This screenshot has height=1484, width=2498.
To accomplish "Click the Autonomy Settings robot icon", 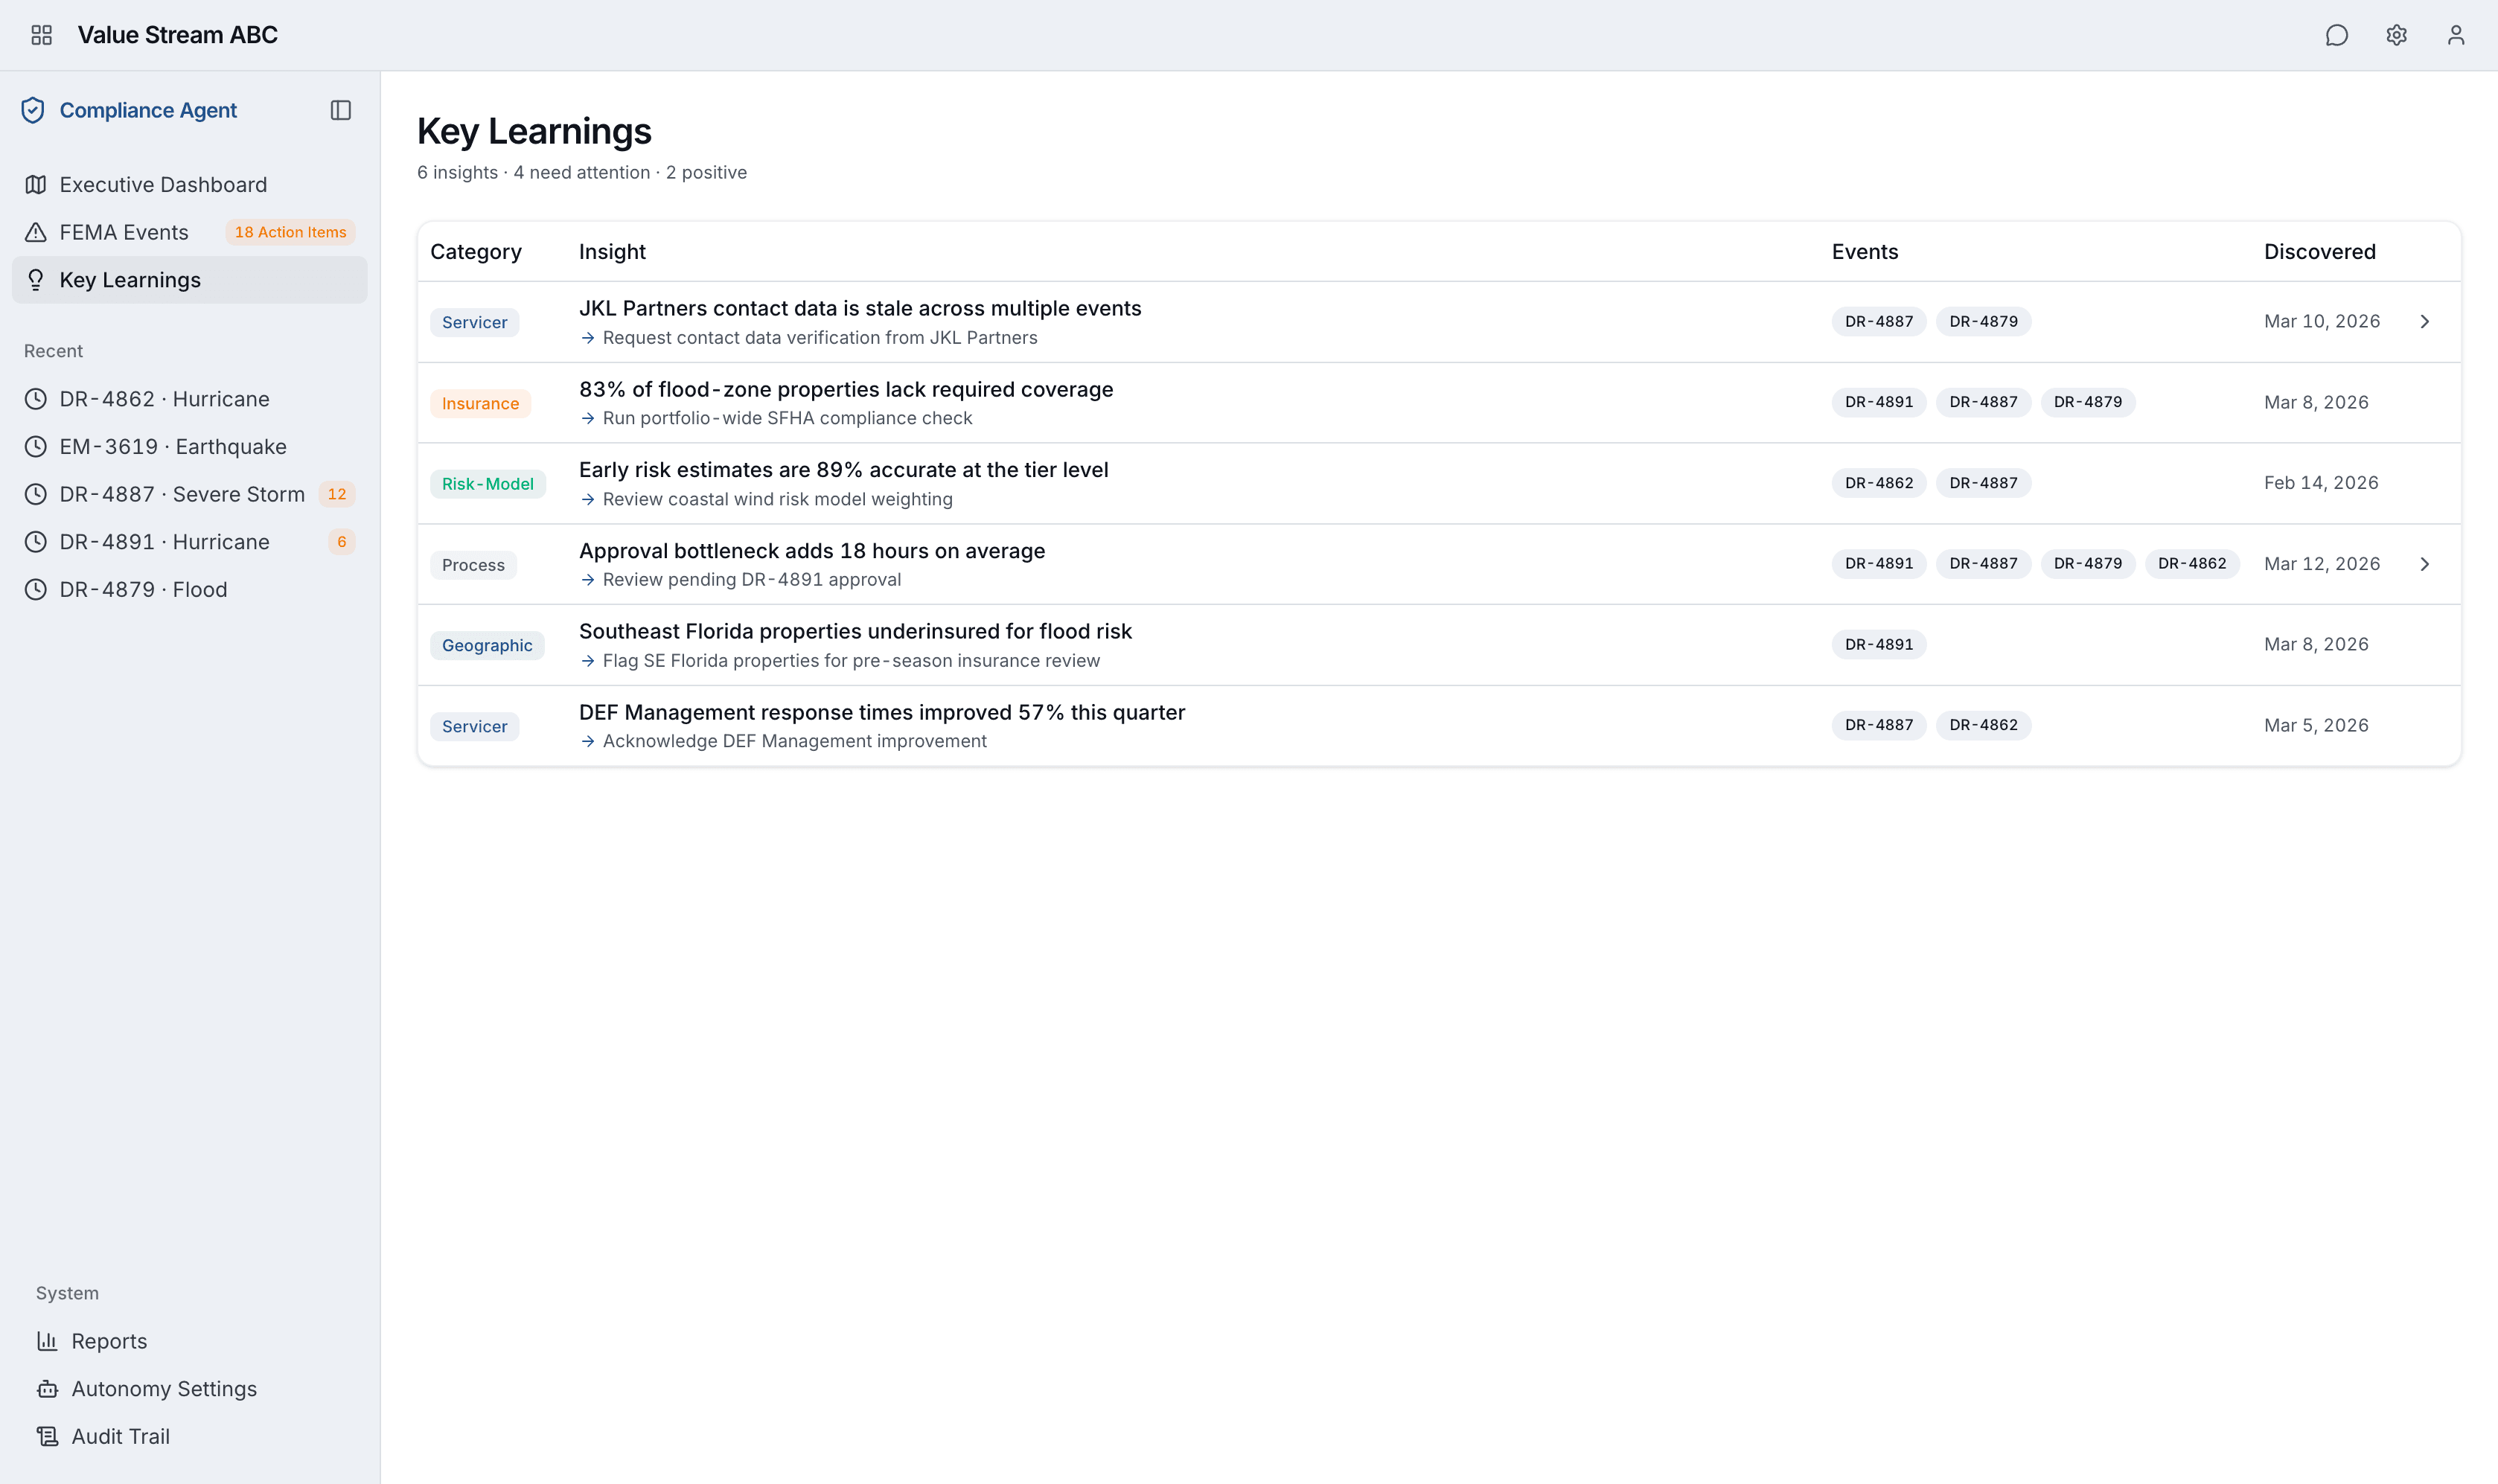I will [47, 1389].
